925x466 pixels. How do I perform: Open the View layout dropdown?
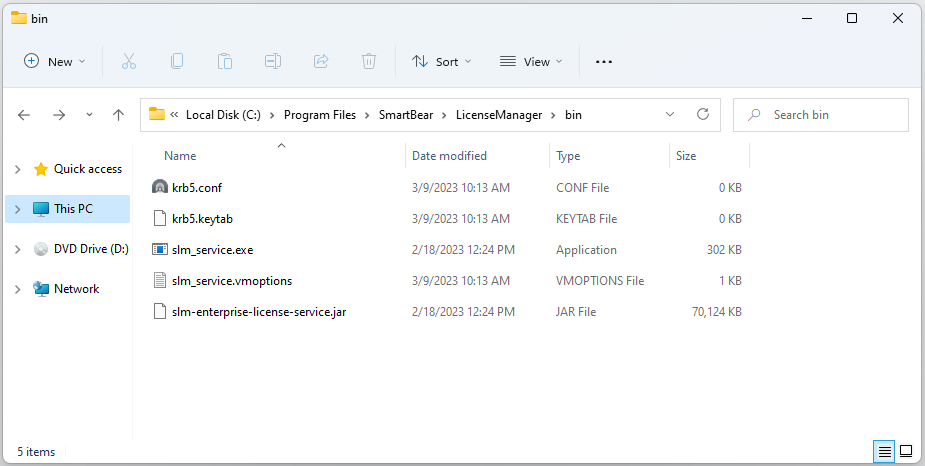(x=531, y=61)
